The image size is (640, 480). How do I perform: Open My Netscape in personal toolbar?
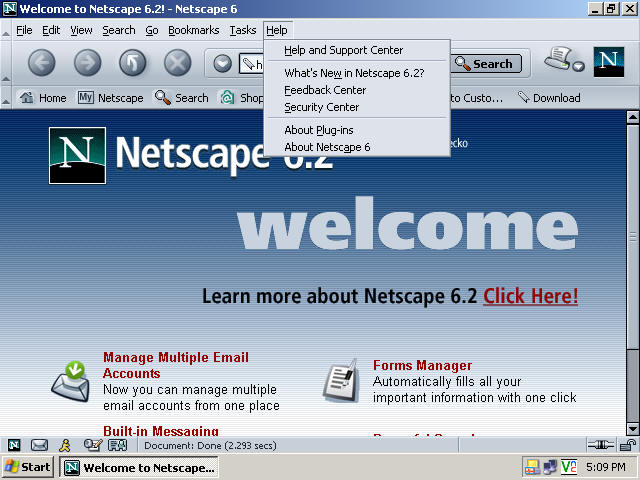pyautogui.click(x=111, y=98)
